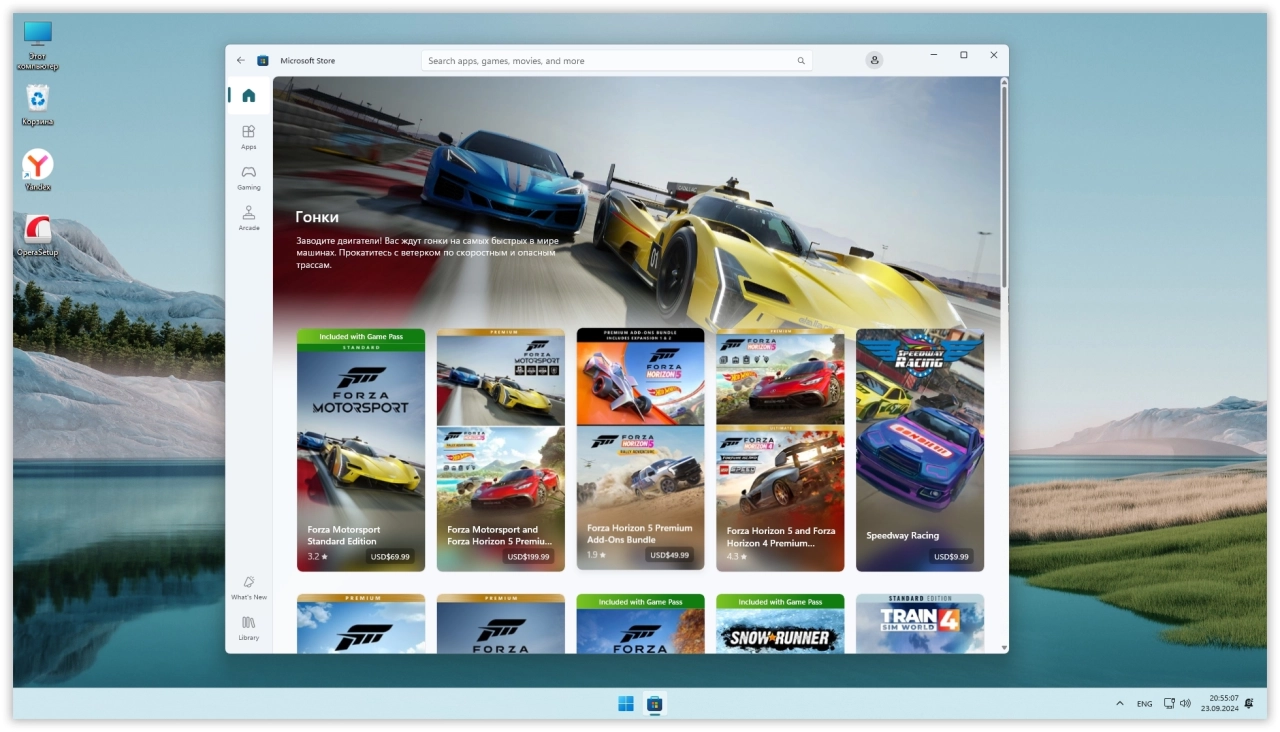
Task: Open the SnowRunner game card
Action: click(780, 624)
